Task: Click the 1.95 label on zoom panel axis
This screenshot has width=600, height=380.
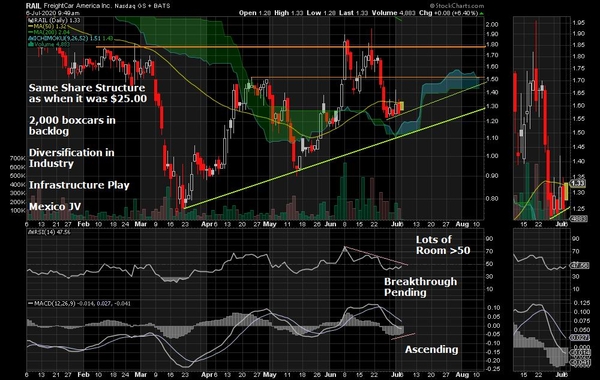Action: 579,23
